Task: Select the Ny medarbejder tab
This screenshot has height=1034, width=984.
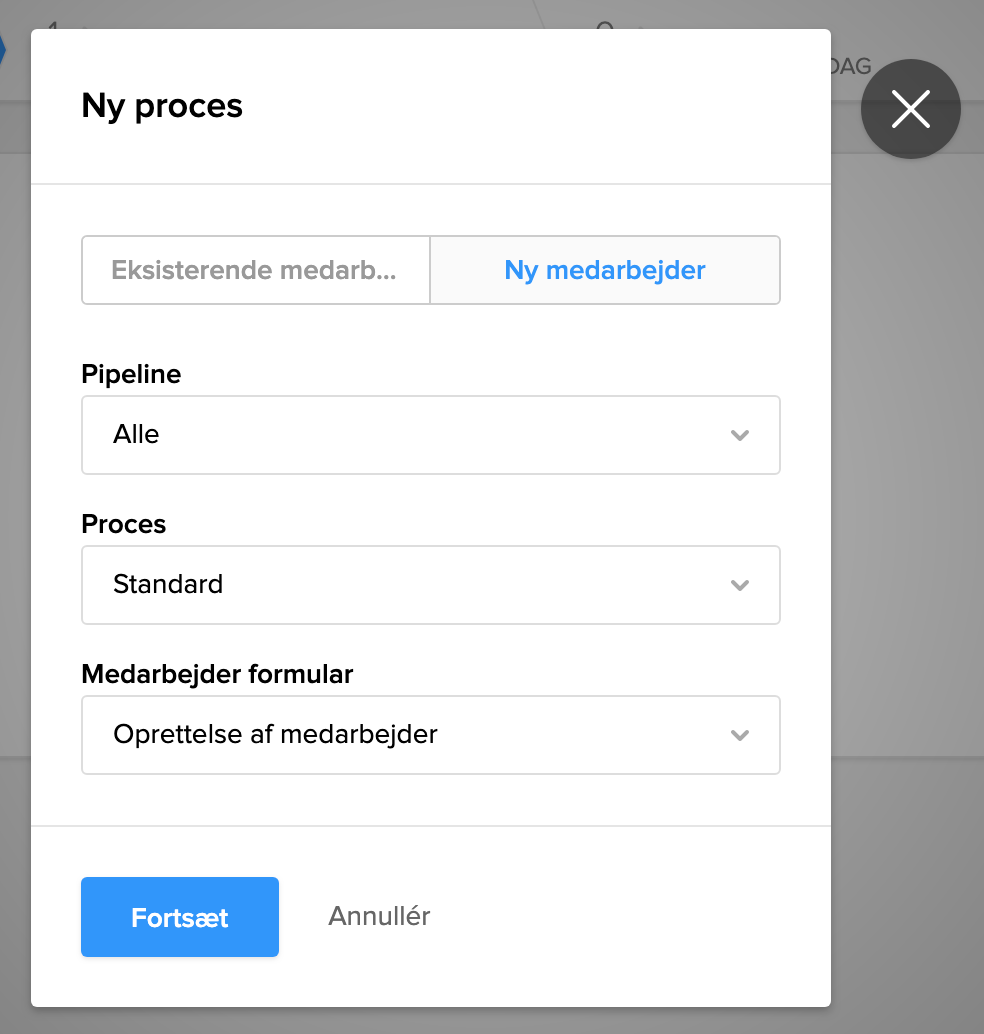Action: coord(604,270)
